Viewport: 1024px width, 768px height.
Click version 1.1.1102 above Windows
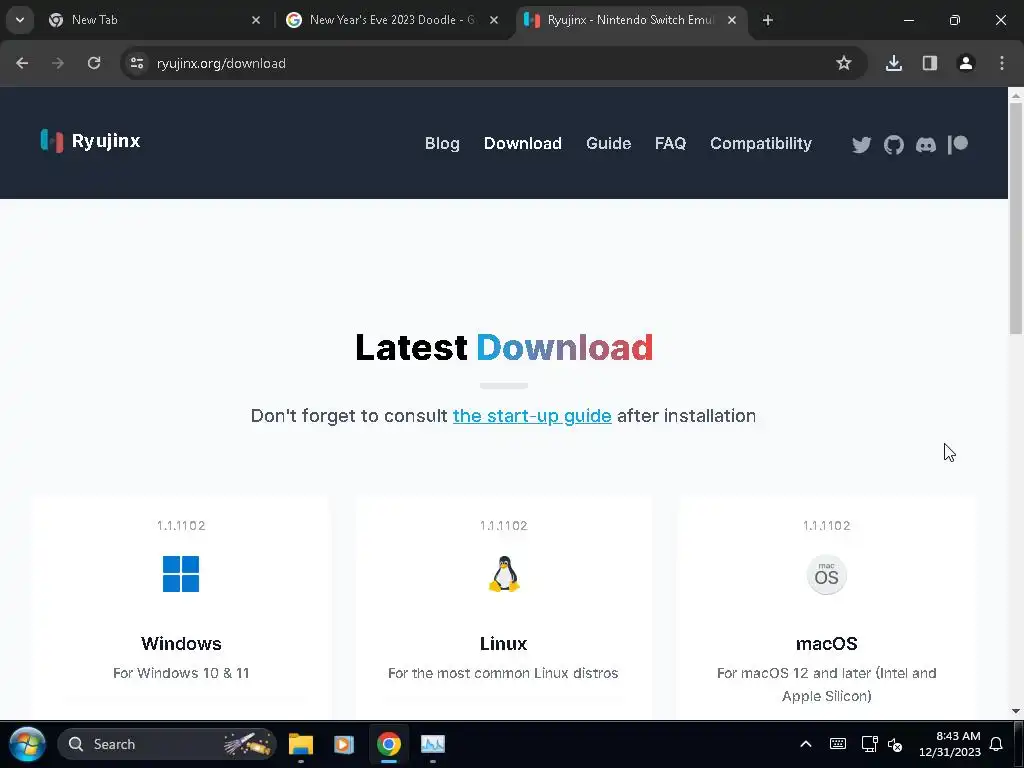181,526
